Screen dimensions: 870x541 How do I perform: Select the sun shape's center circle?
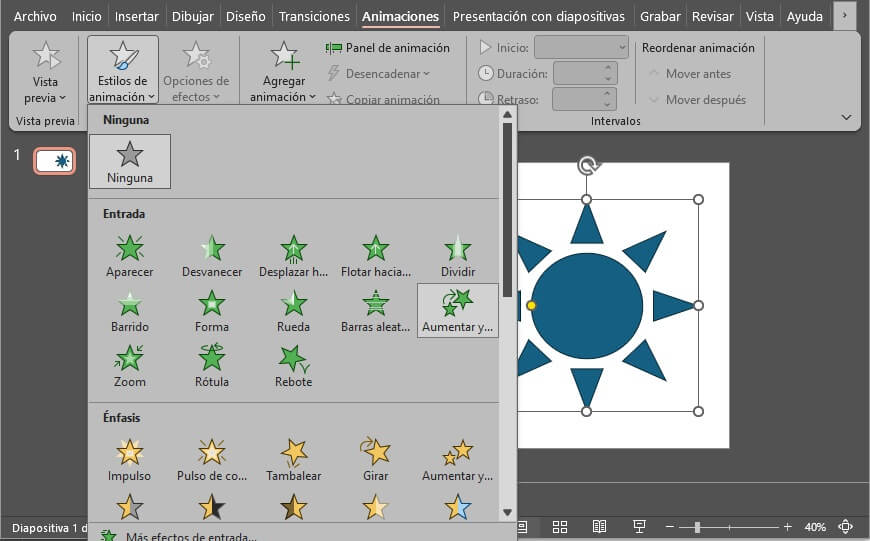click(x=587, y=306)
